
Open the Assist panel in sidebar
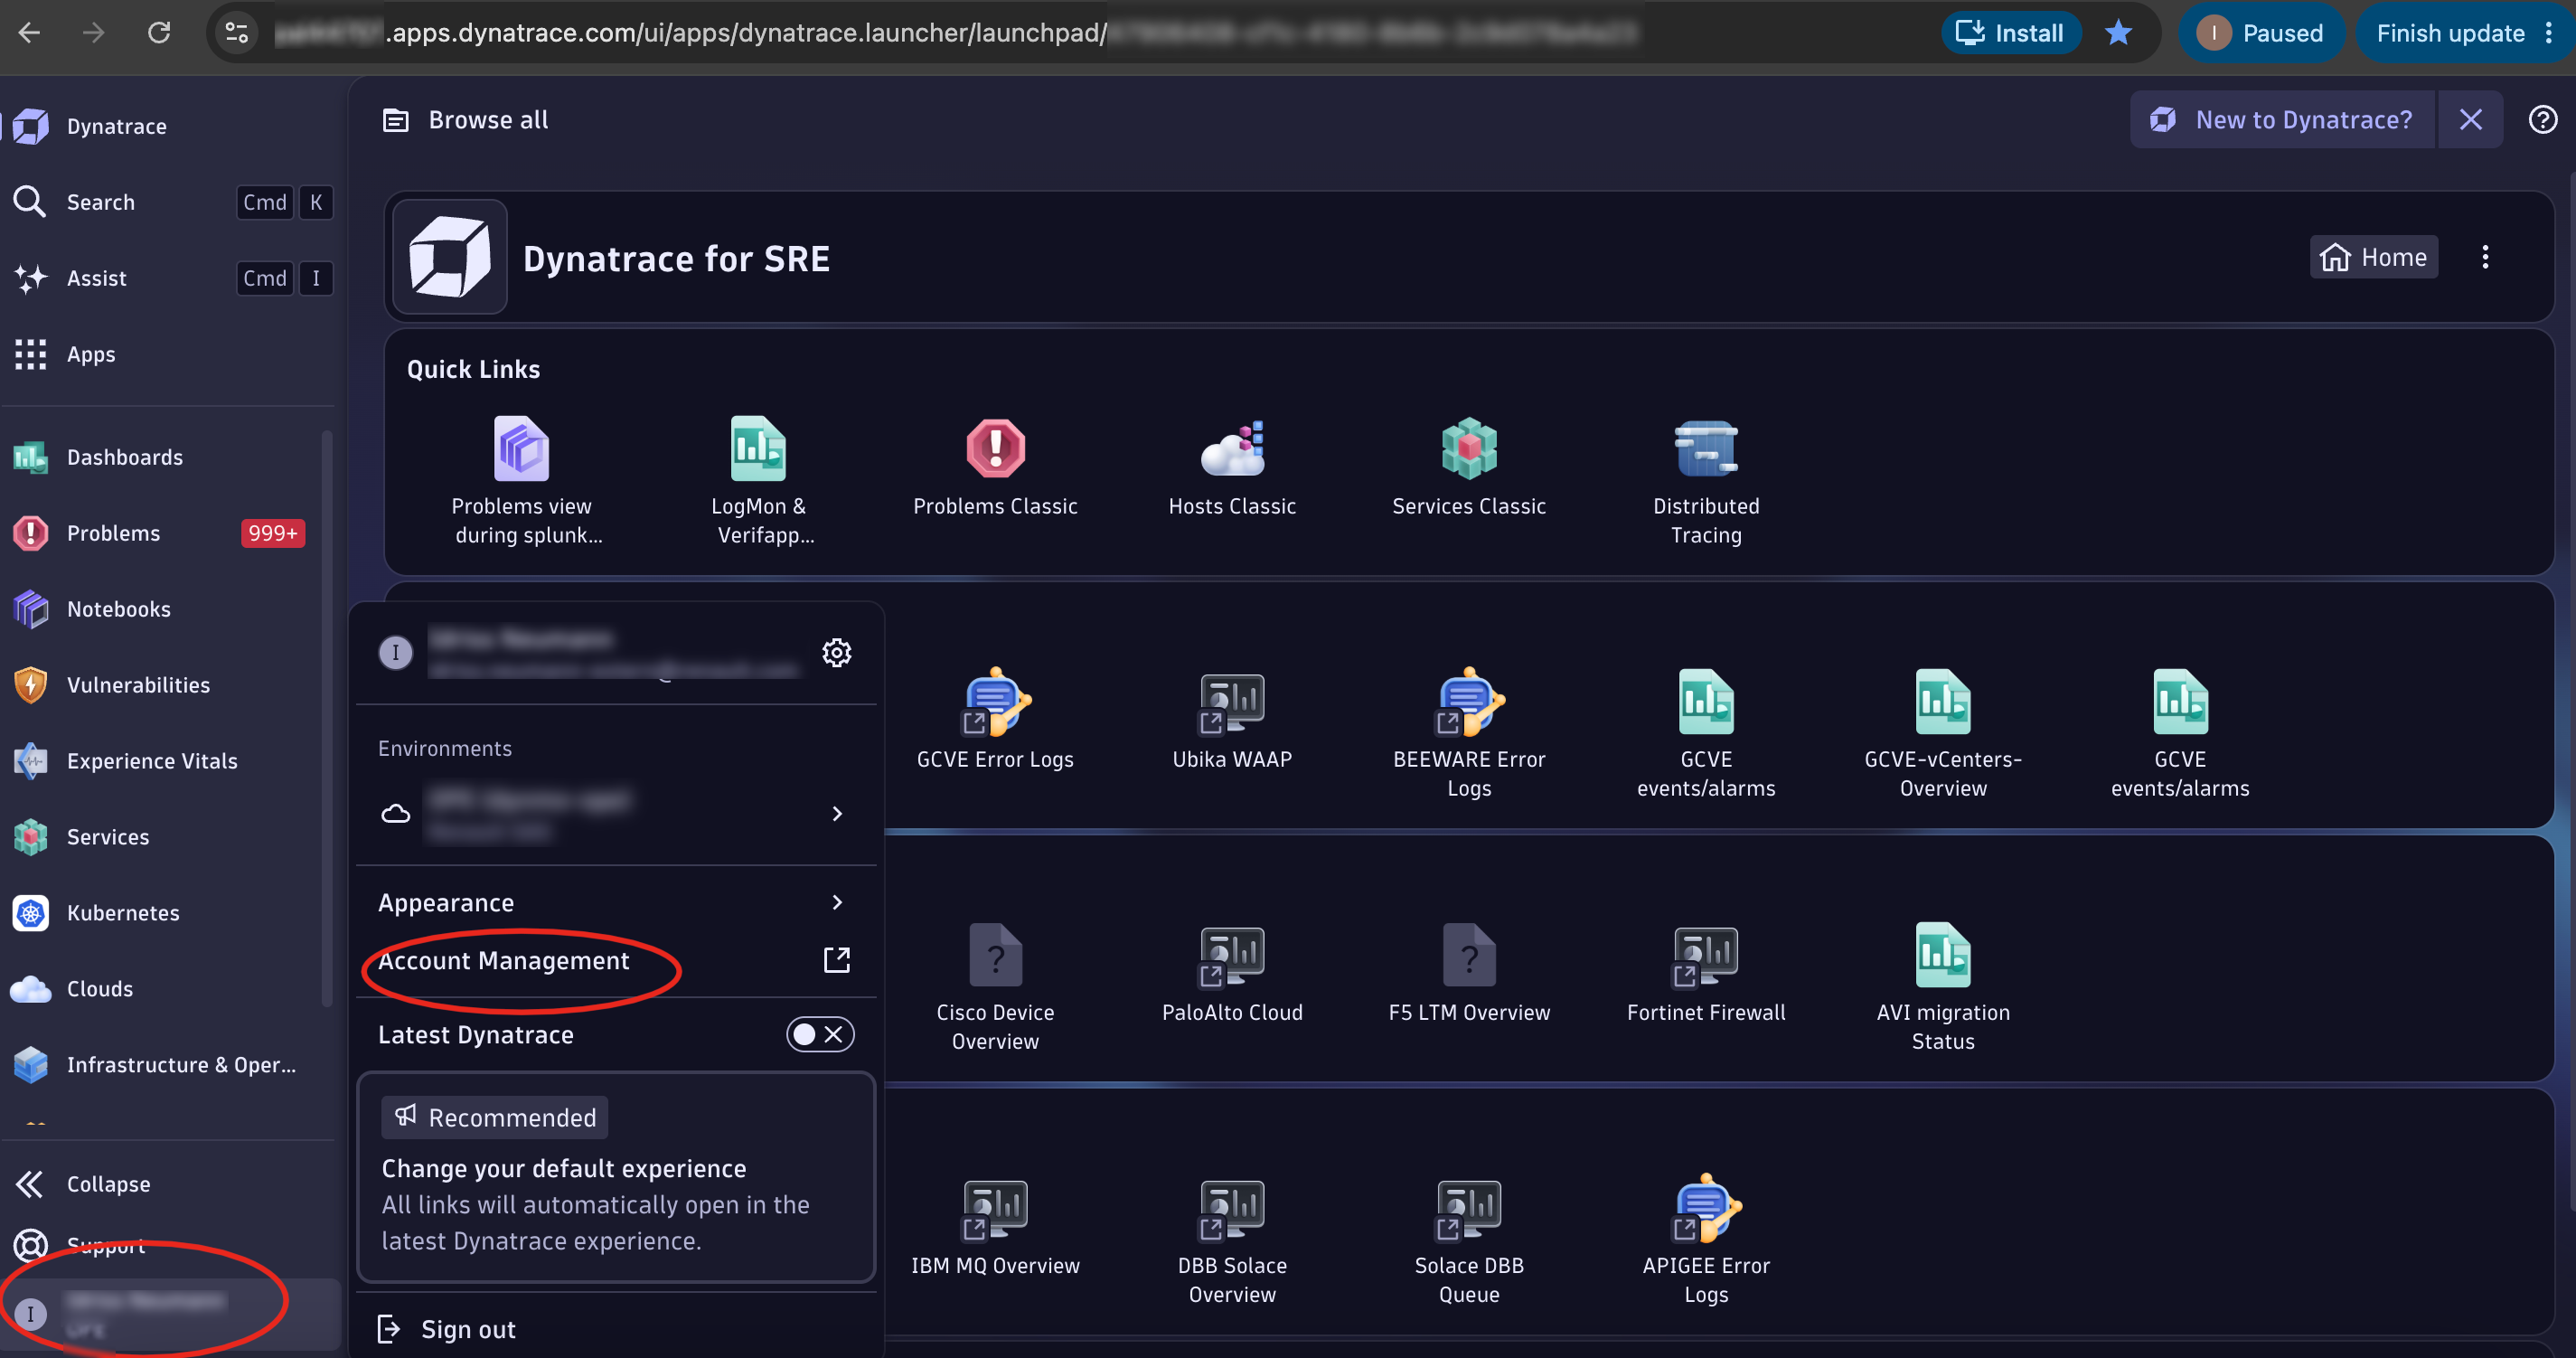170,278
